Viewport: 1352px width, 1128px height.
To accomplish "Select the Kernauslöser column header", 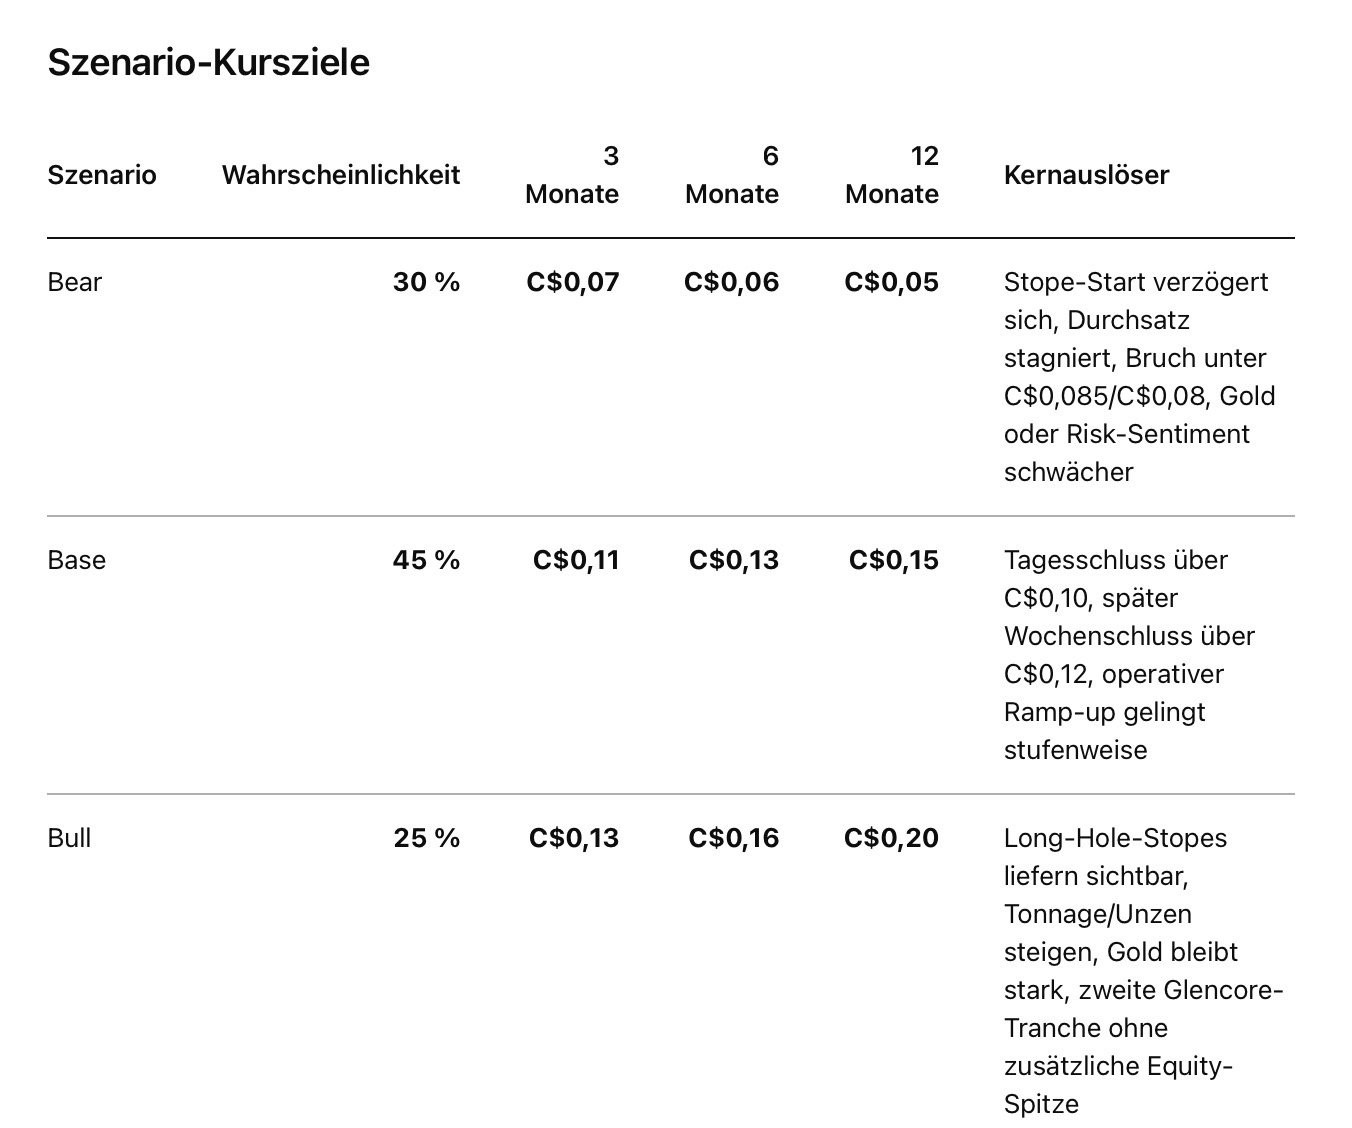I will (x=1087, y=175).
